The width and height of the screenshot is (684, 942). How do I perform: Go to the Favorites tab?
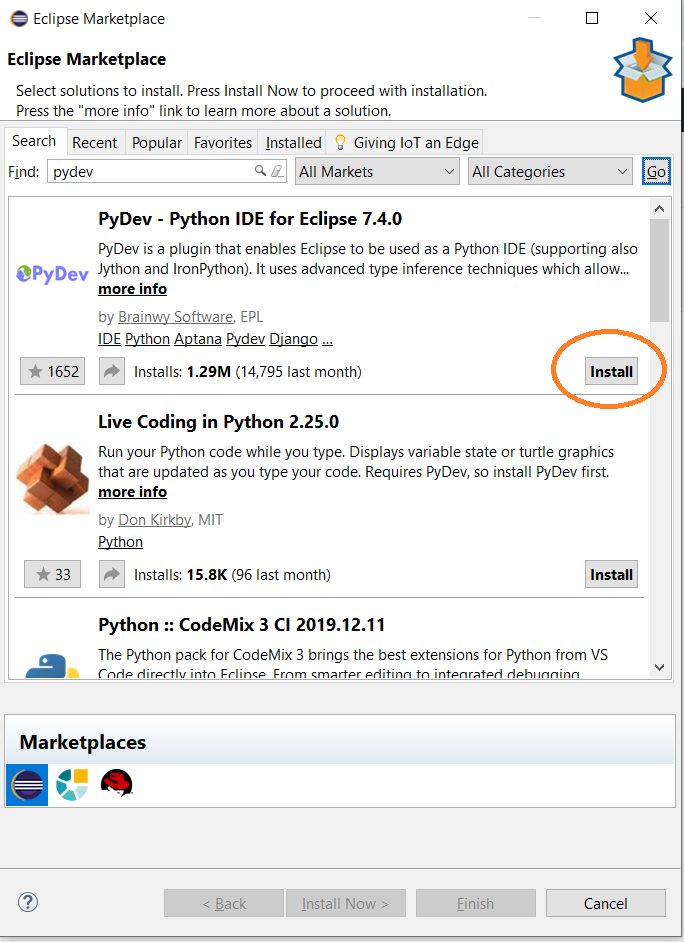coord(223,143)
